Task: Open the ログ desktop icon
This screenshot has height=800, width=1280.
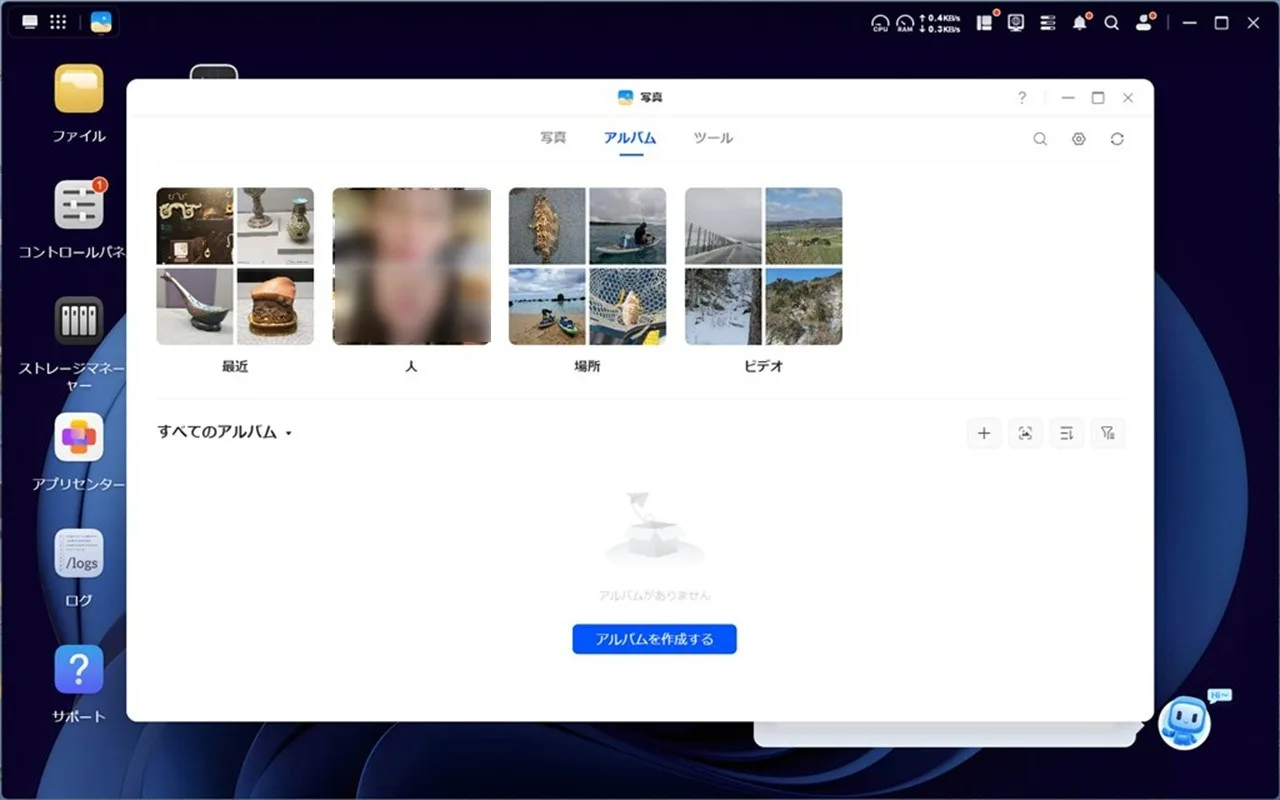Action: [79, 554]
